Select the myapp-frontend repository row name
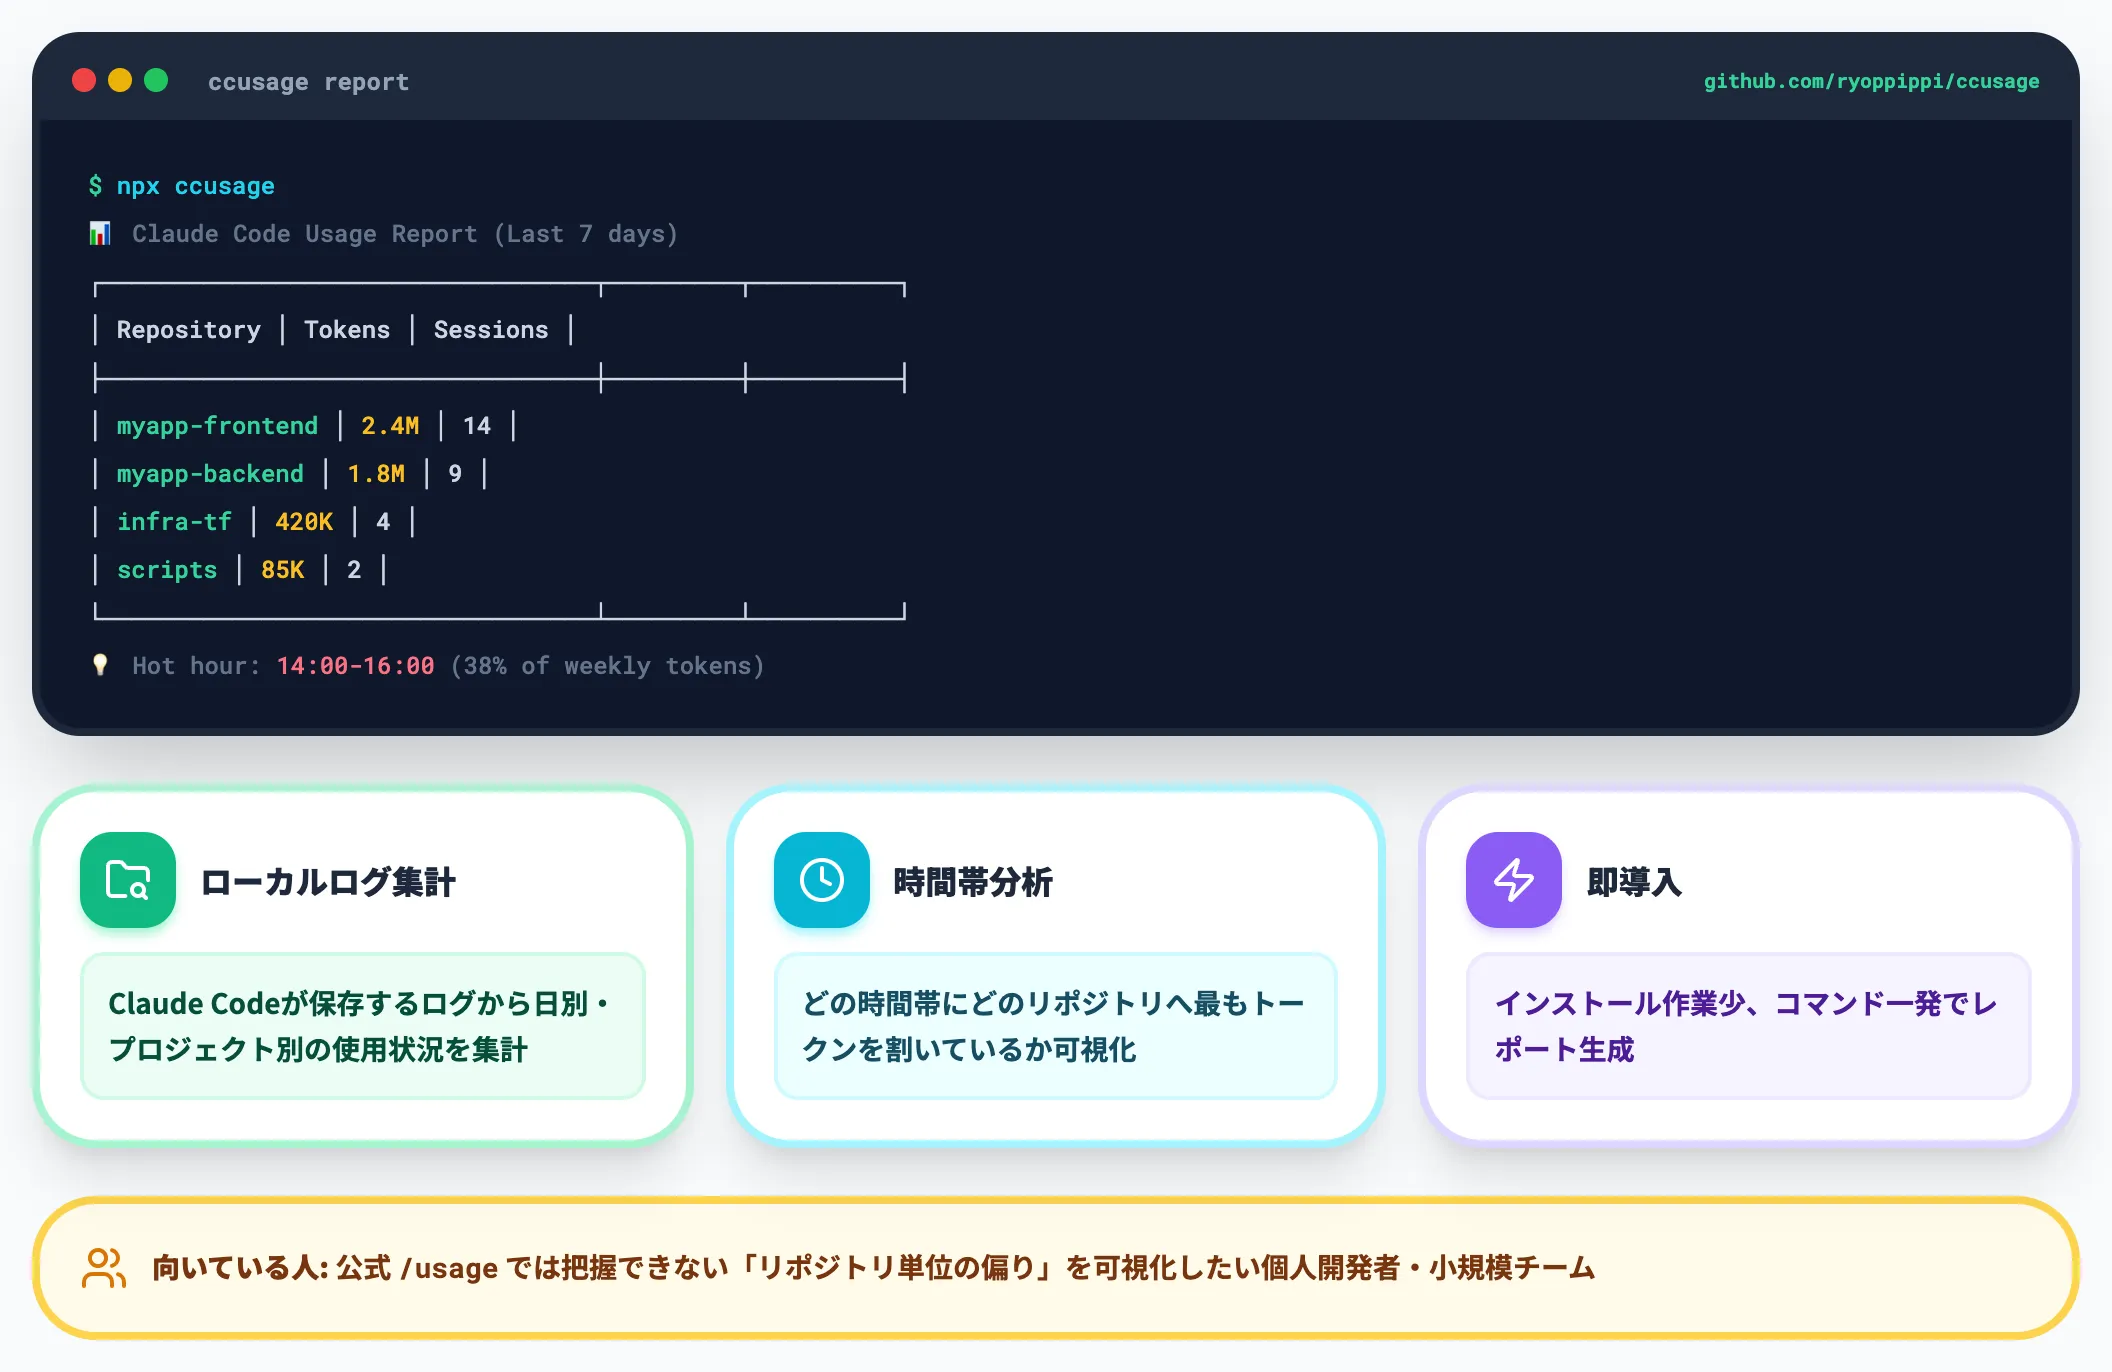The width and height of the screenshot is (2112, 1372). click(x=217, y=426)
